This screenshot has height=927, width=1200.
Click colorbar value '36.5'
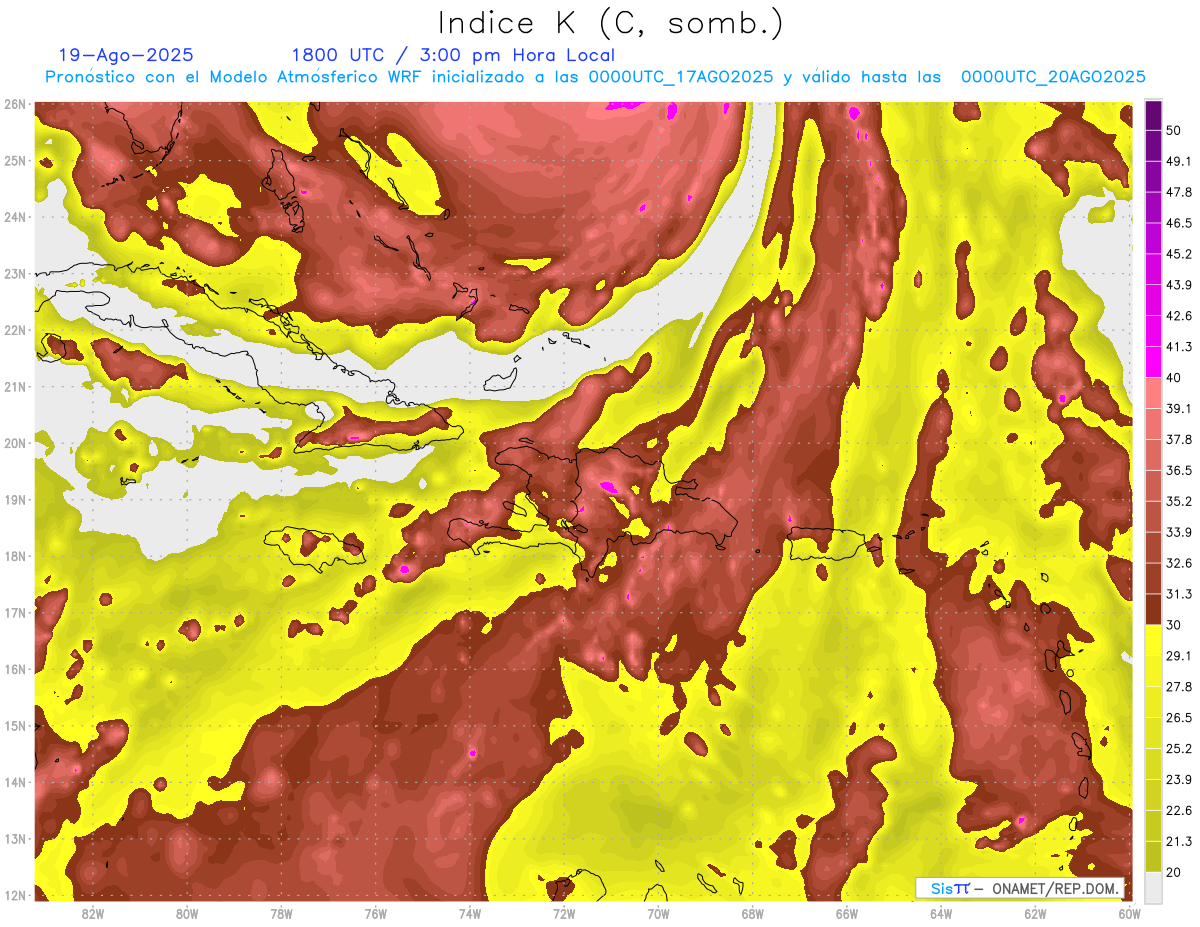[1179, 470]
